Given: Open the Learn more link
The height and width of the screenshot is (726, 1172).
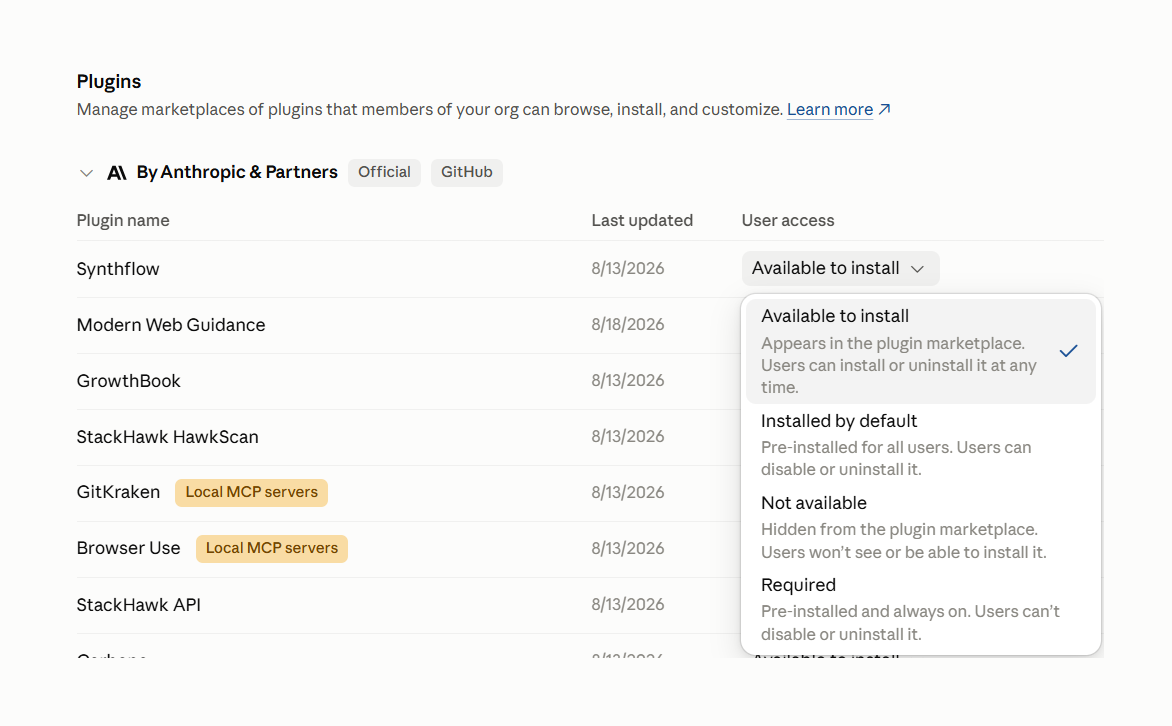Looking at the screenshot, I should [x=830, y=109].
